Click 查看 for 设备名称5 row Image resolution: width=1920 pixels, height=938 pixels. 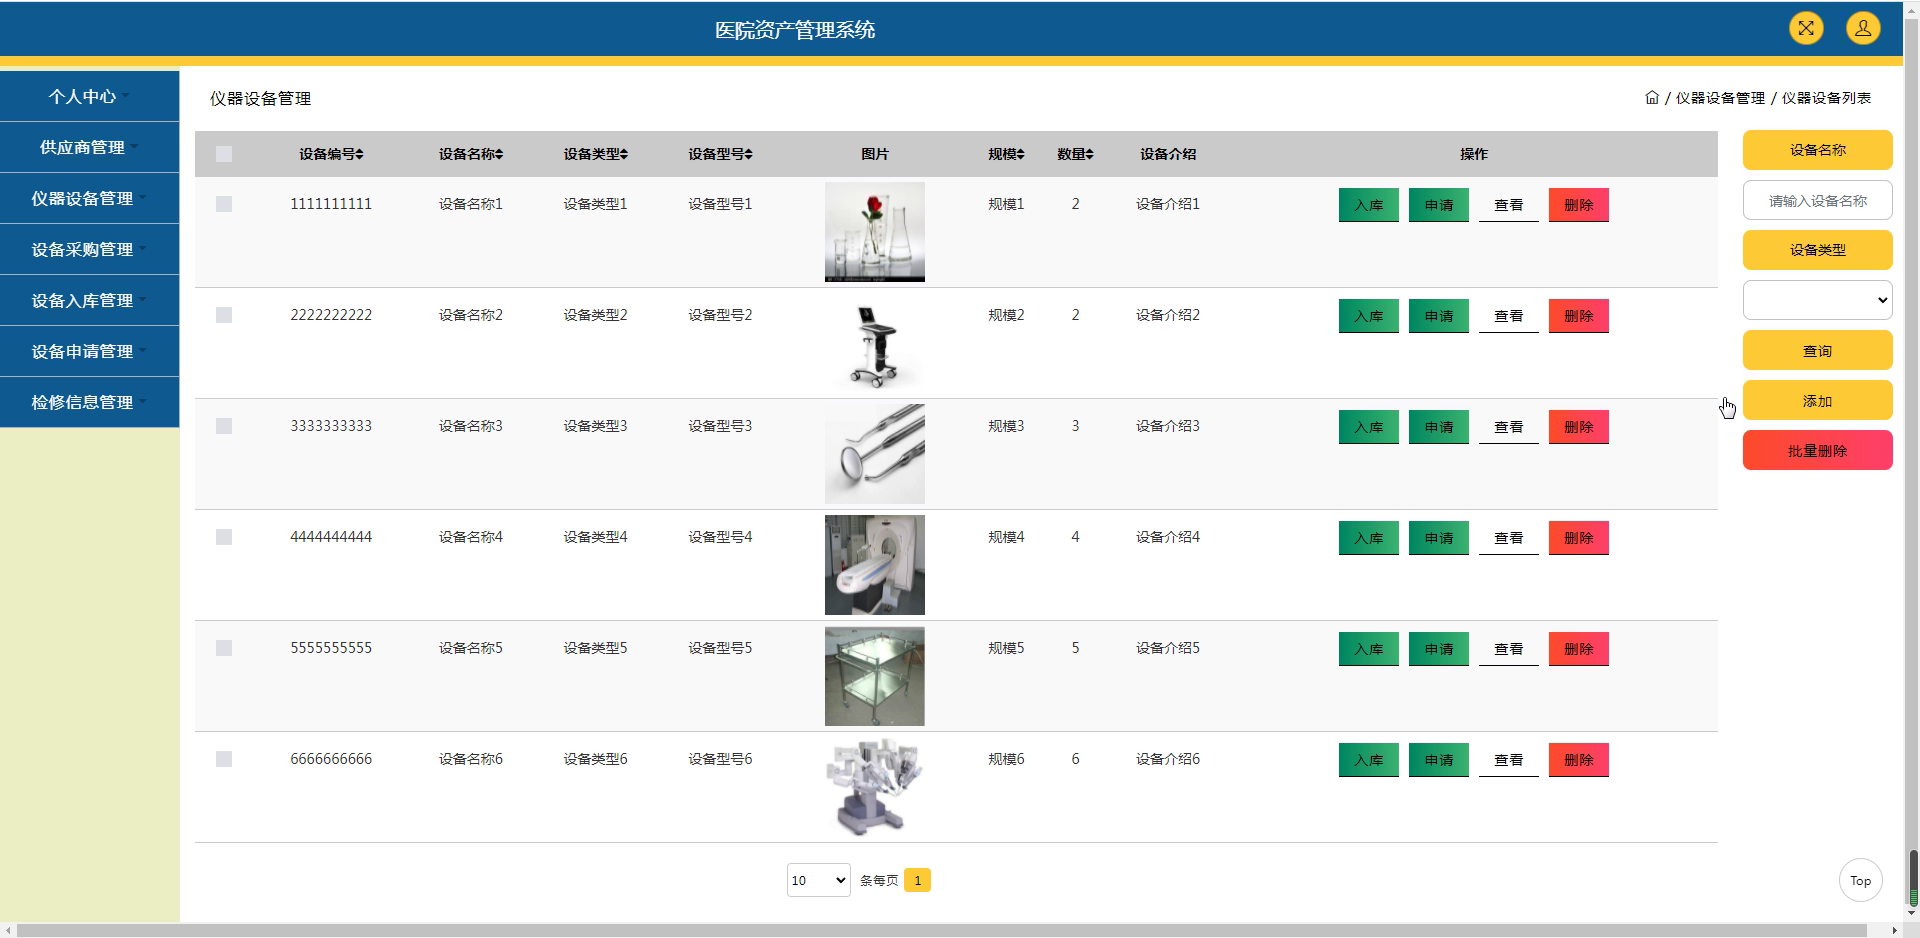(1508, 649)
